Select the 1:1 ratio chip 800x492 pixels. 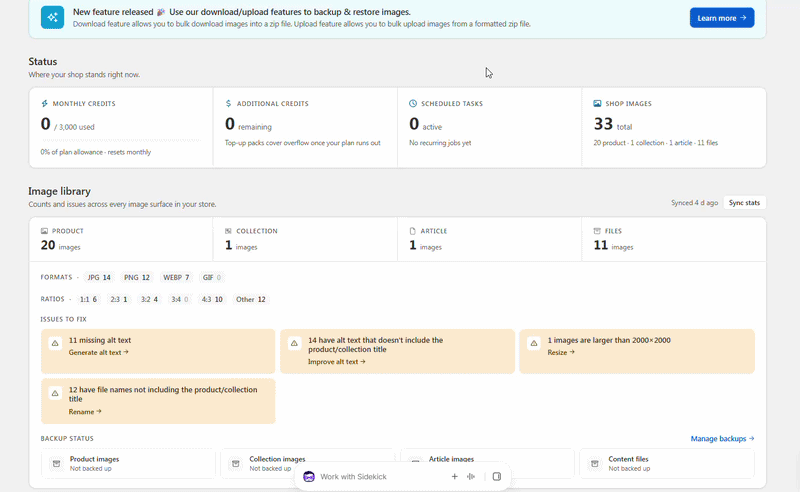[88, 300]
